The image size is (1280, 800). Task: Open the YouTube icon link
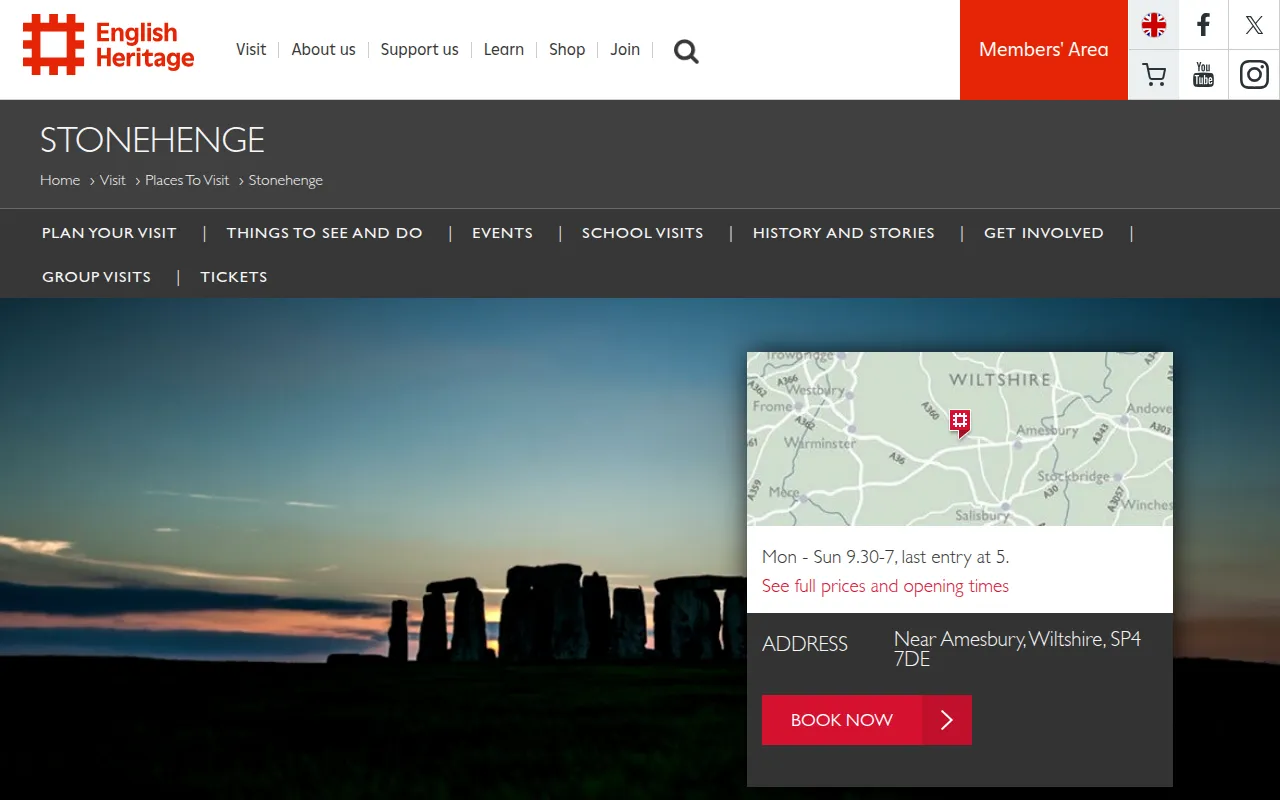[1204, 75]
